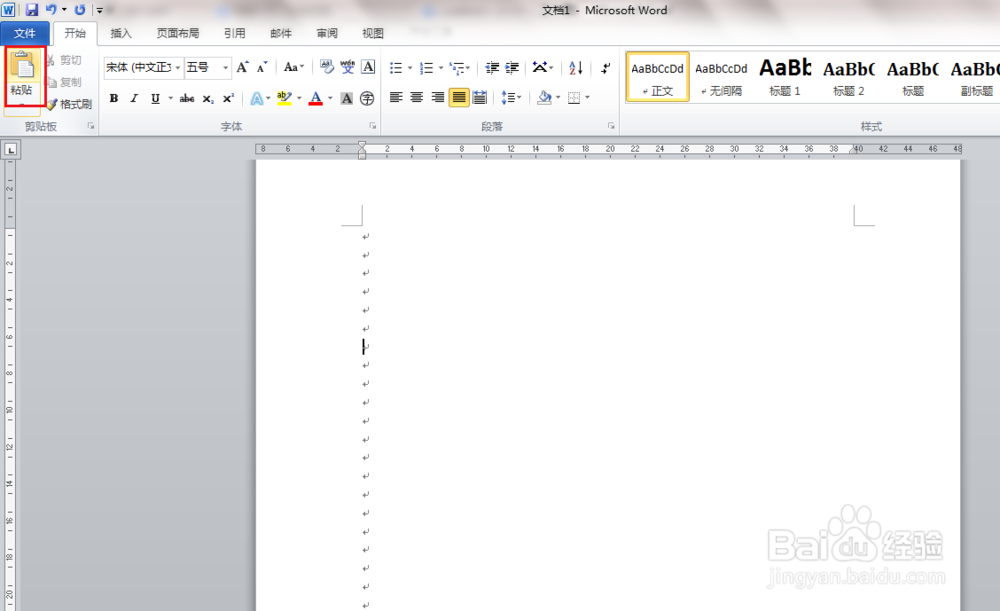Switch to the 邮件 tab
Viewport: 1000px width, 611px height.
click(x=281, y=33)
